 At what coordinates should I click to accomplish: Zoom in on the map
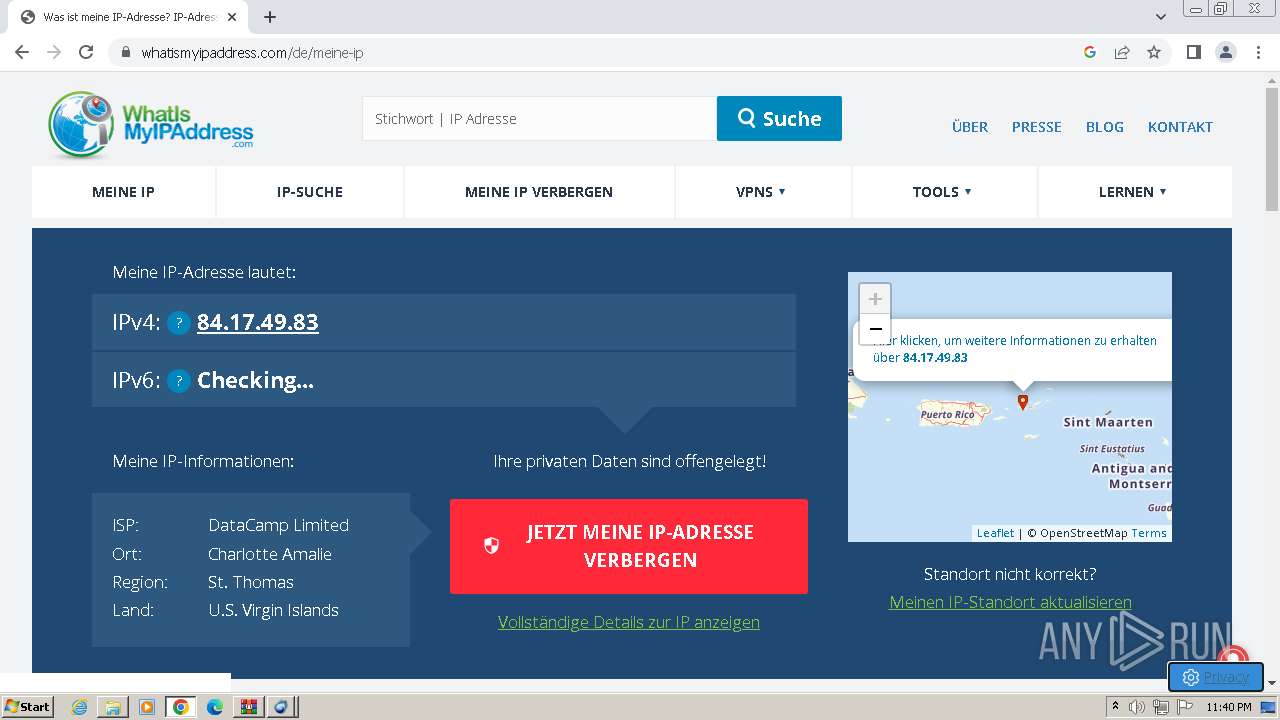pyautogui.click(x=875, y=298)
